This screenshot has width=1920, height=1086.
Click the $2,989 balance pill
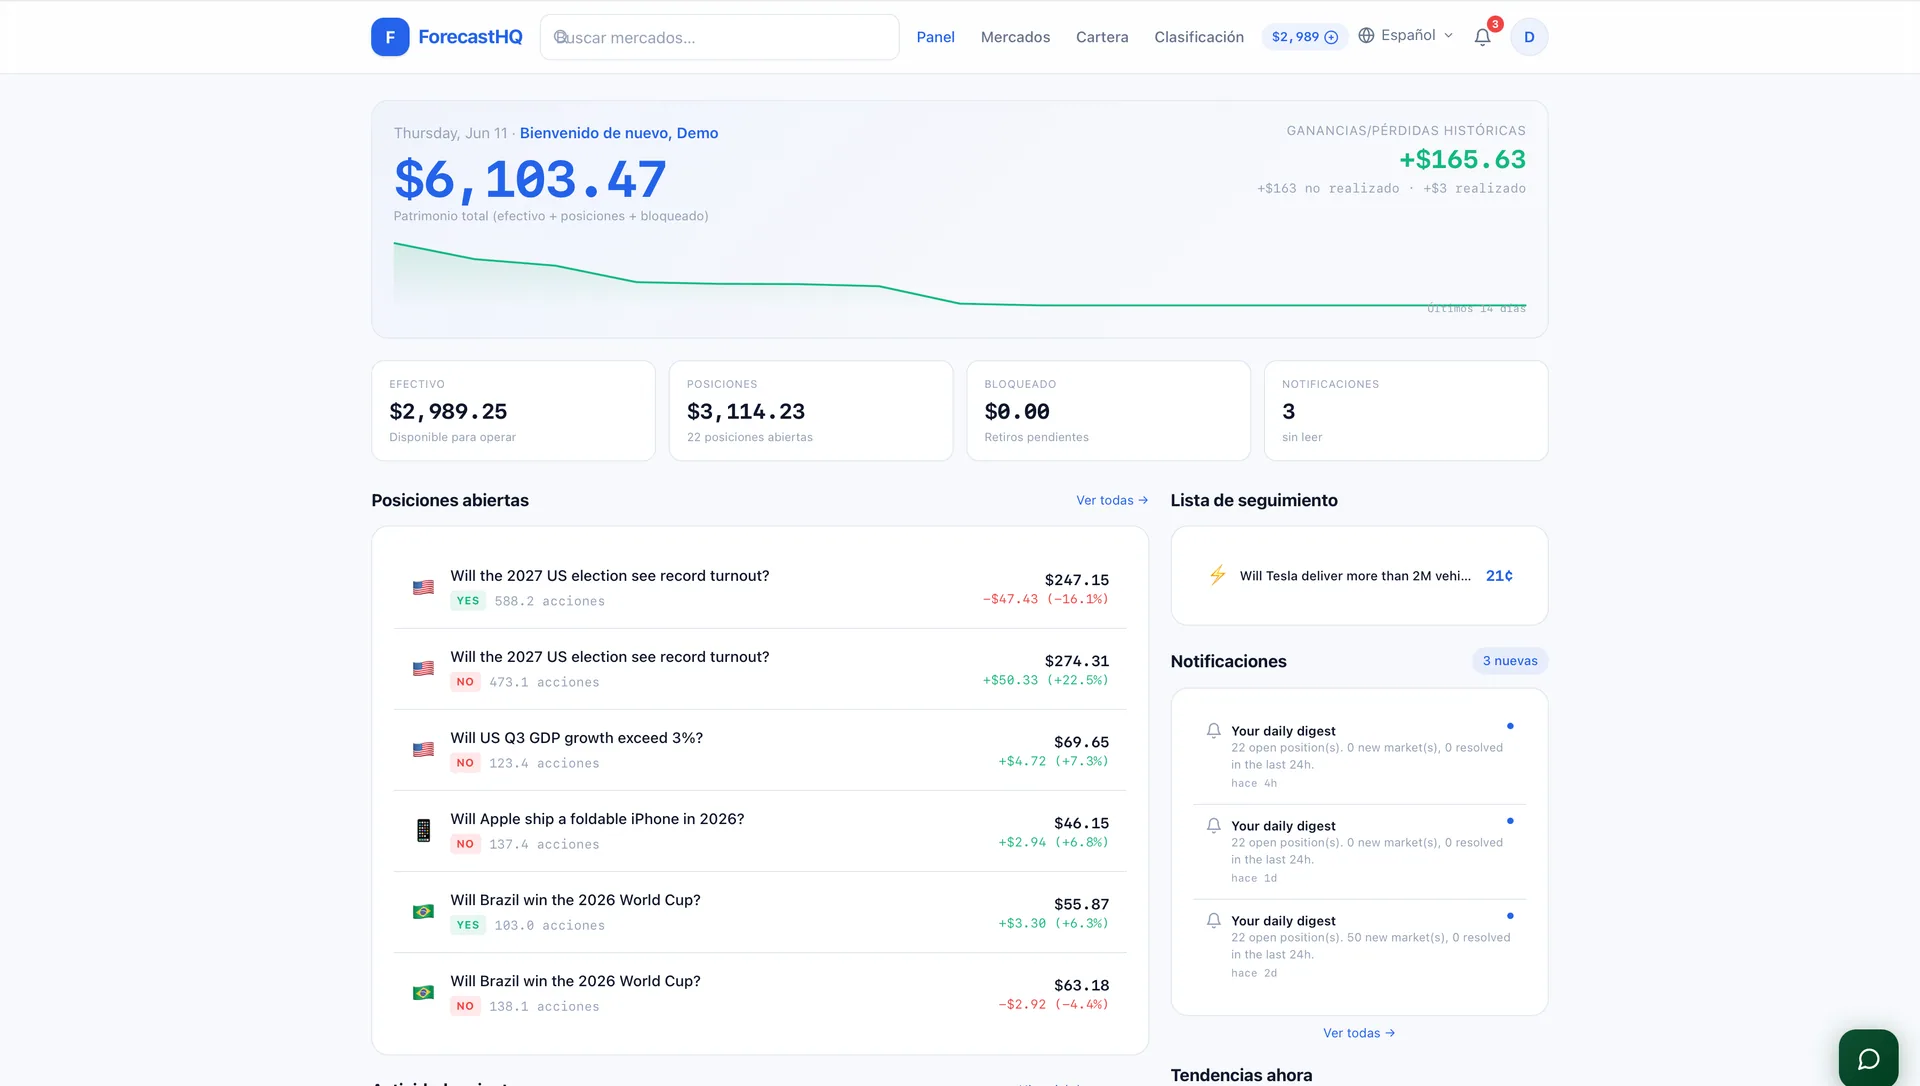pyautogui.click(x=1304, y=37)
